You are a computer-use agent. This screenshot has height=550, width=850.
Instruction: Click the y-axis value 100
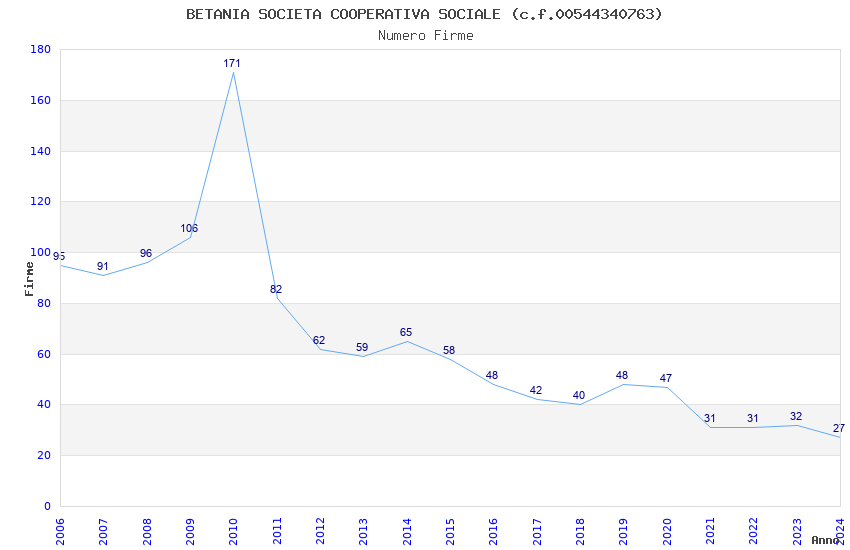pyautogui.click(x=41, y=253)
